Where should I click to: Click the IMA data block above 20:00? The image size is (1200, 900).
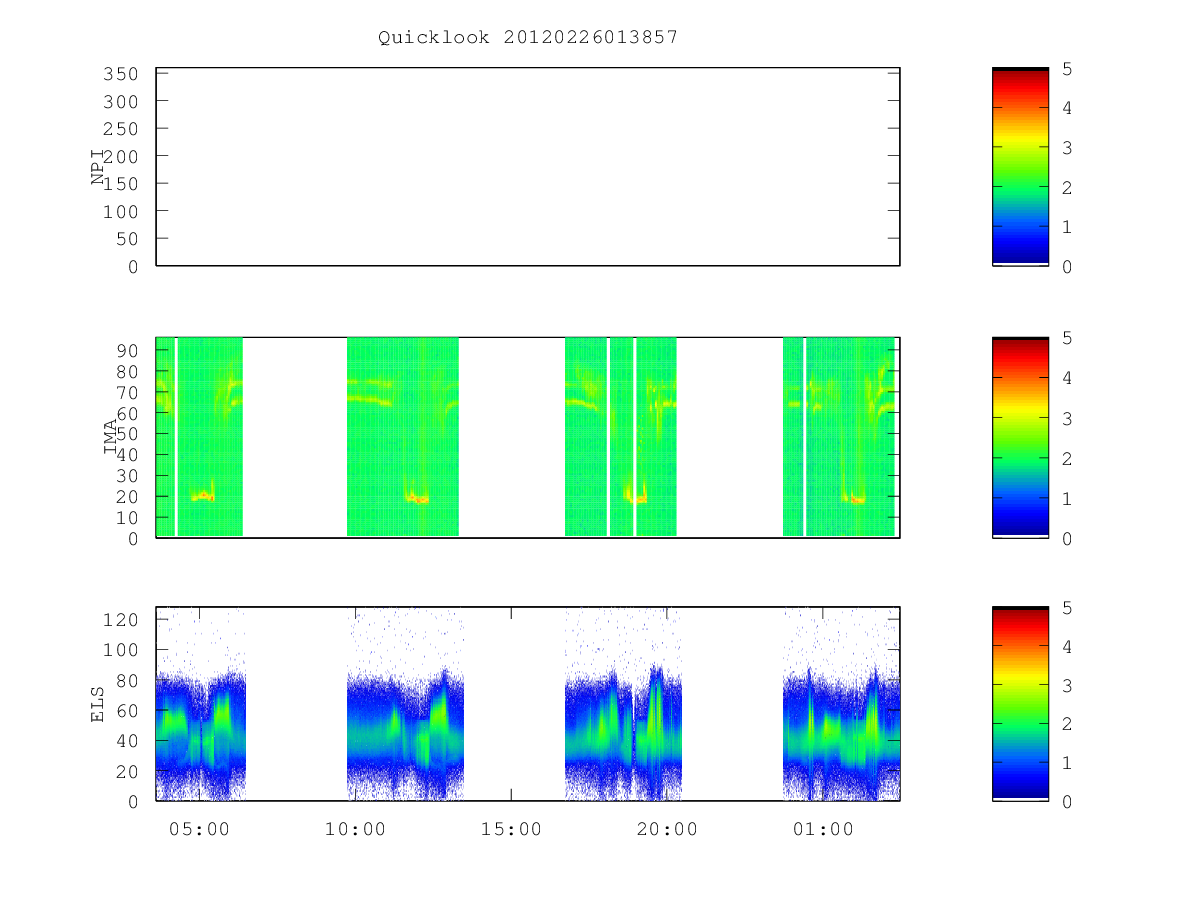[620, 437]
